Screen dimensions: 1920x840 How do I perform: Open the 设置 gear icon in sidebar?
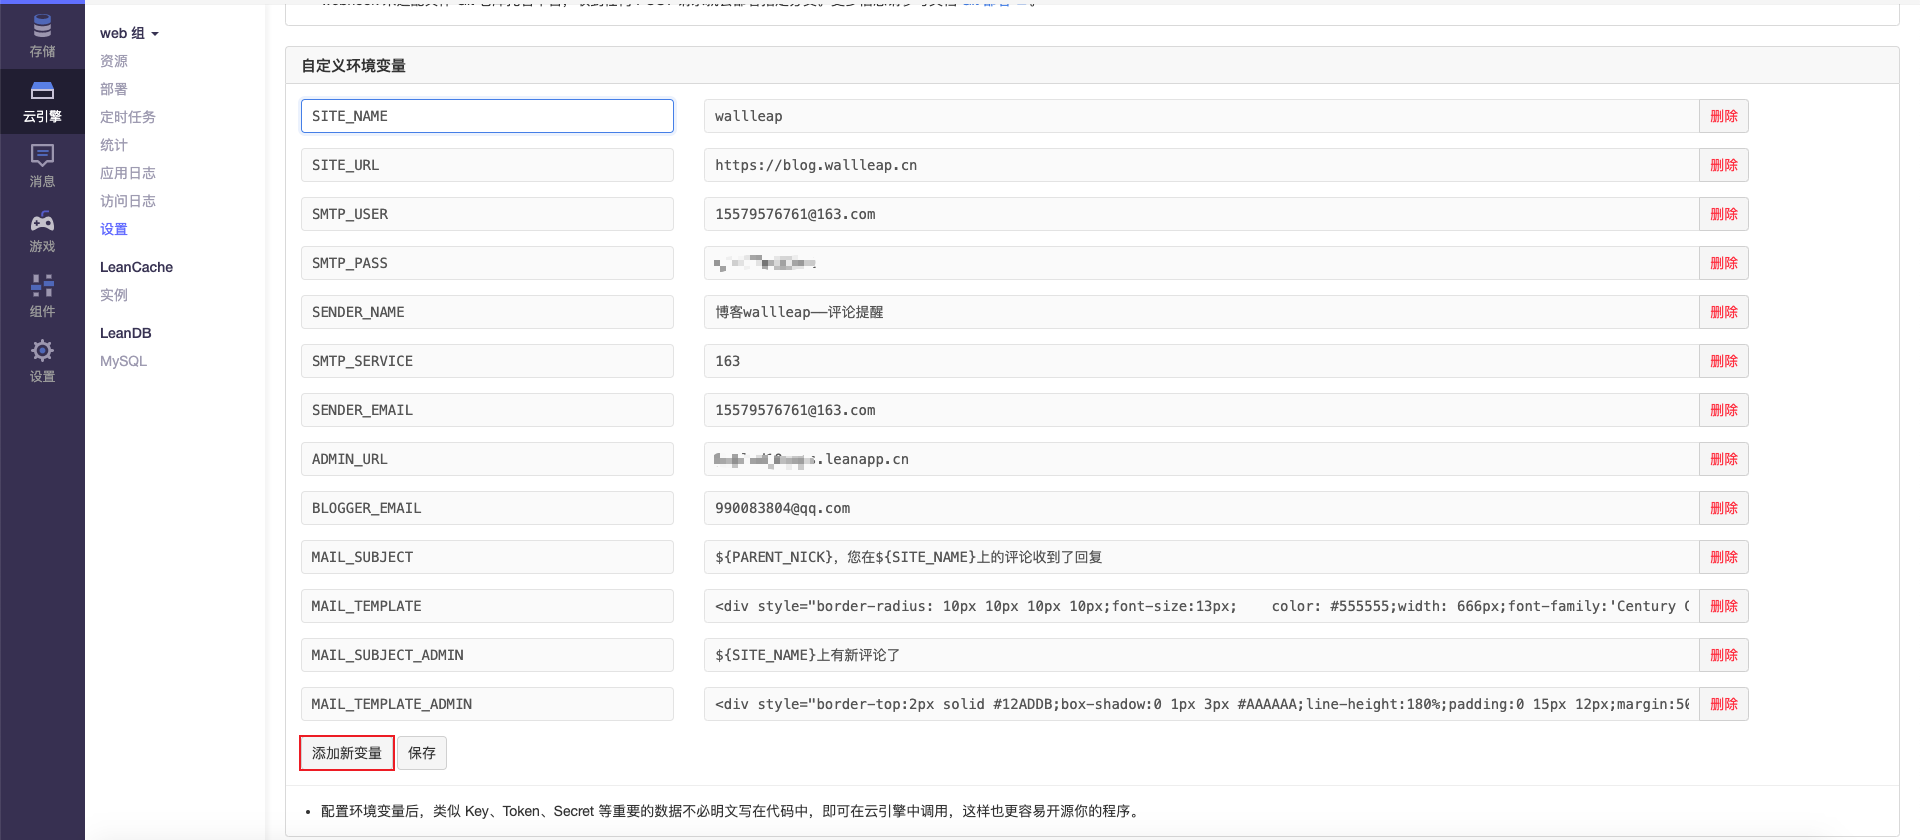(42, 361)
